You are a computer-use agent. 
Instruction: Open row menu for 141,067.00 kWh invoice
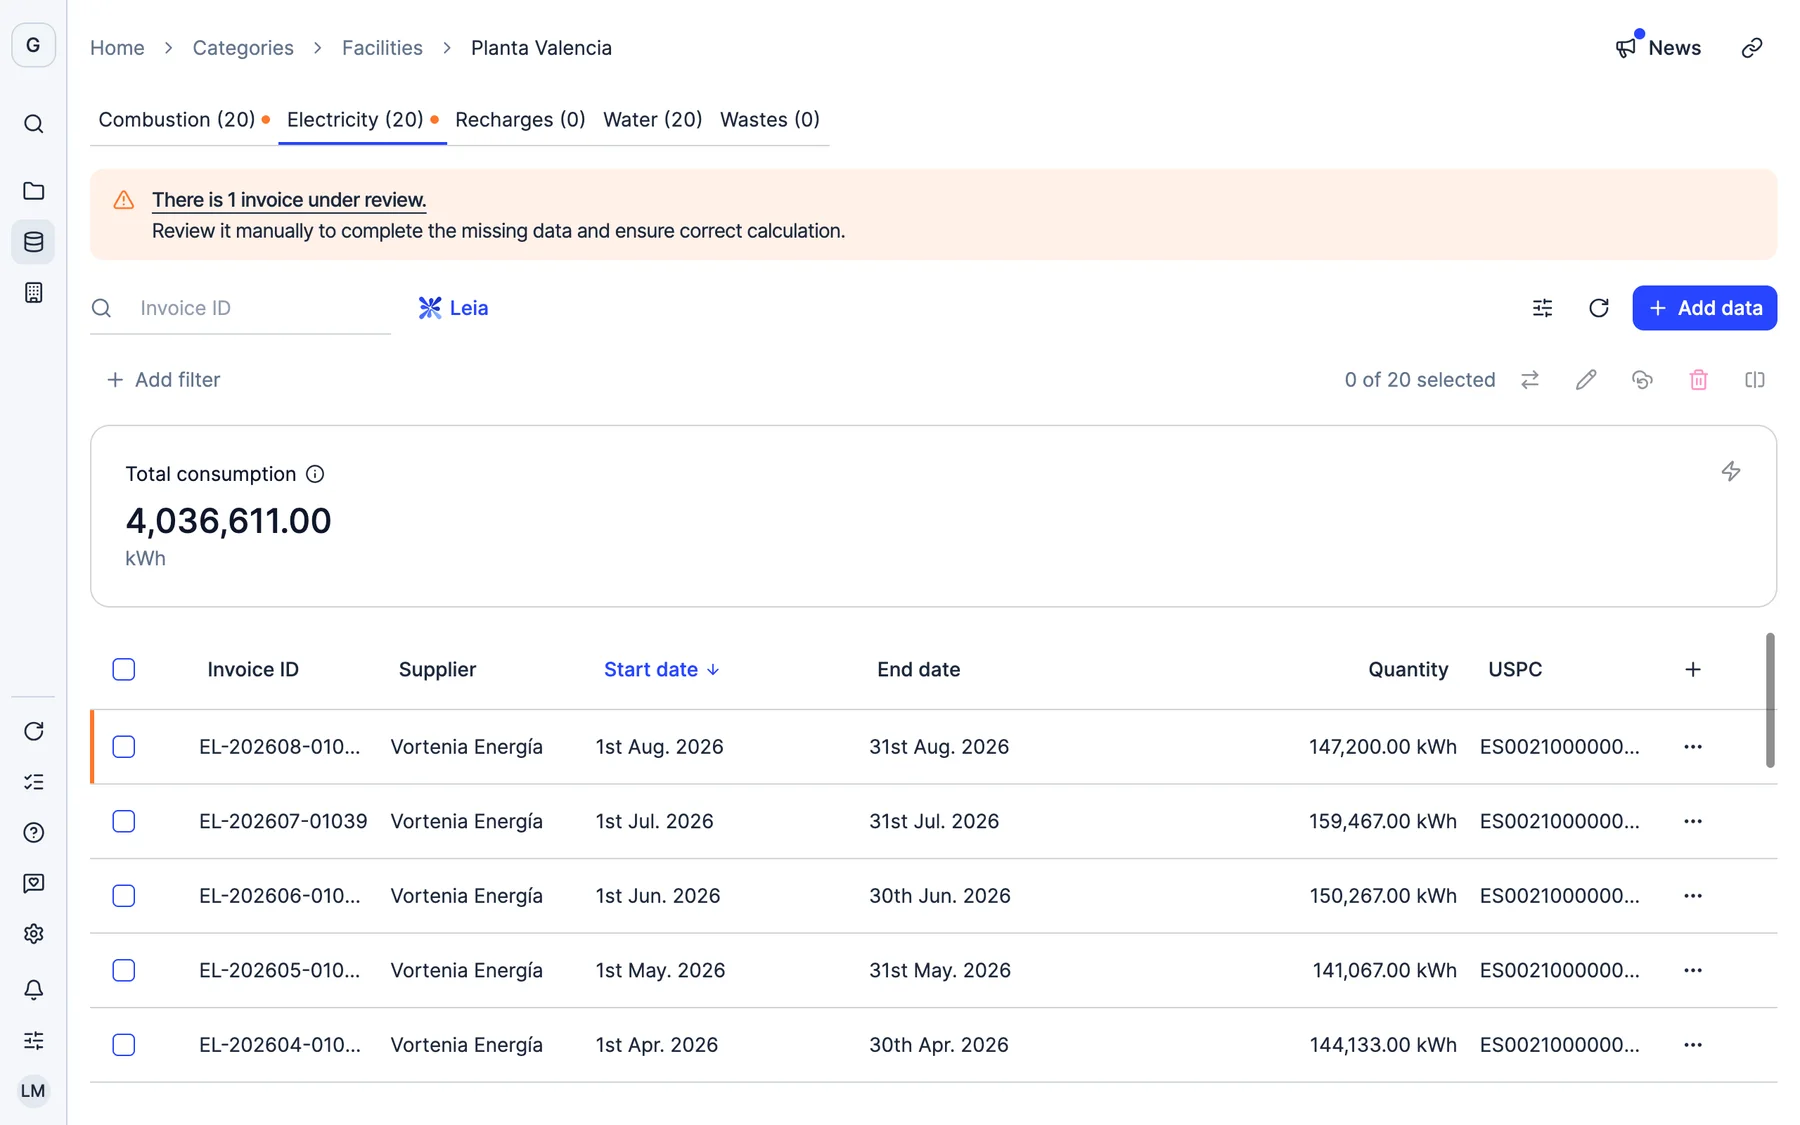(x=1692, y=971)
